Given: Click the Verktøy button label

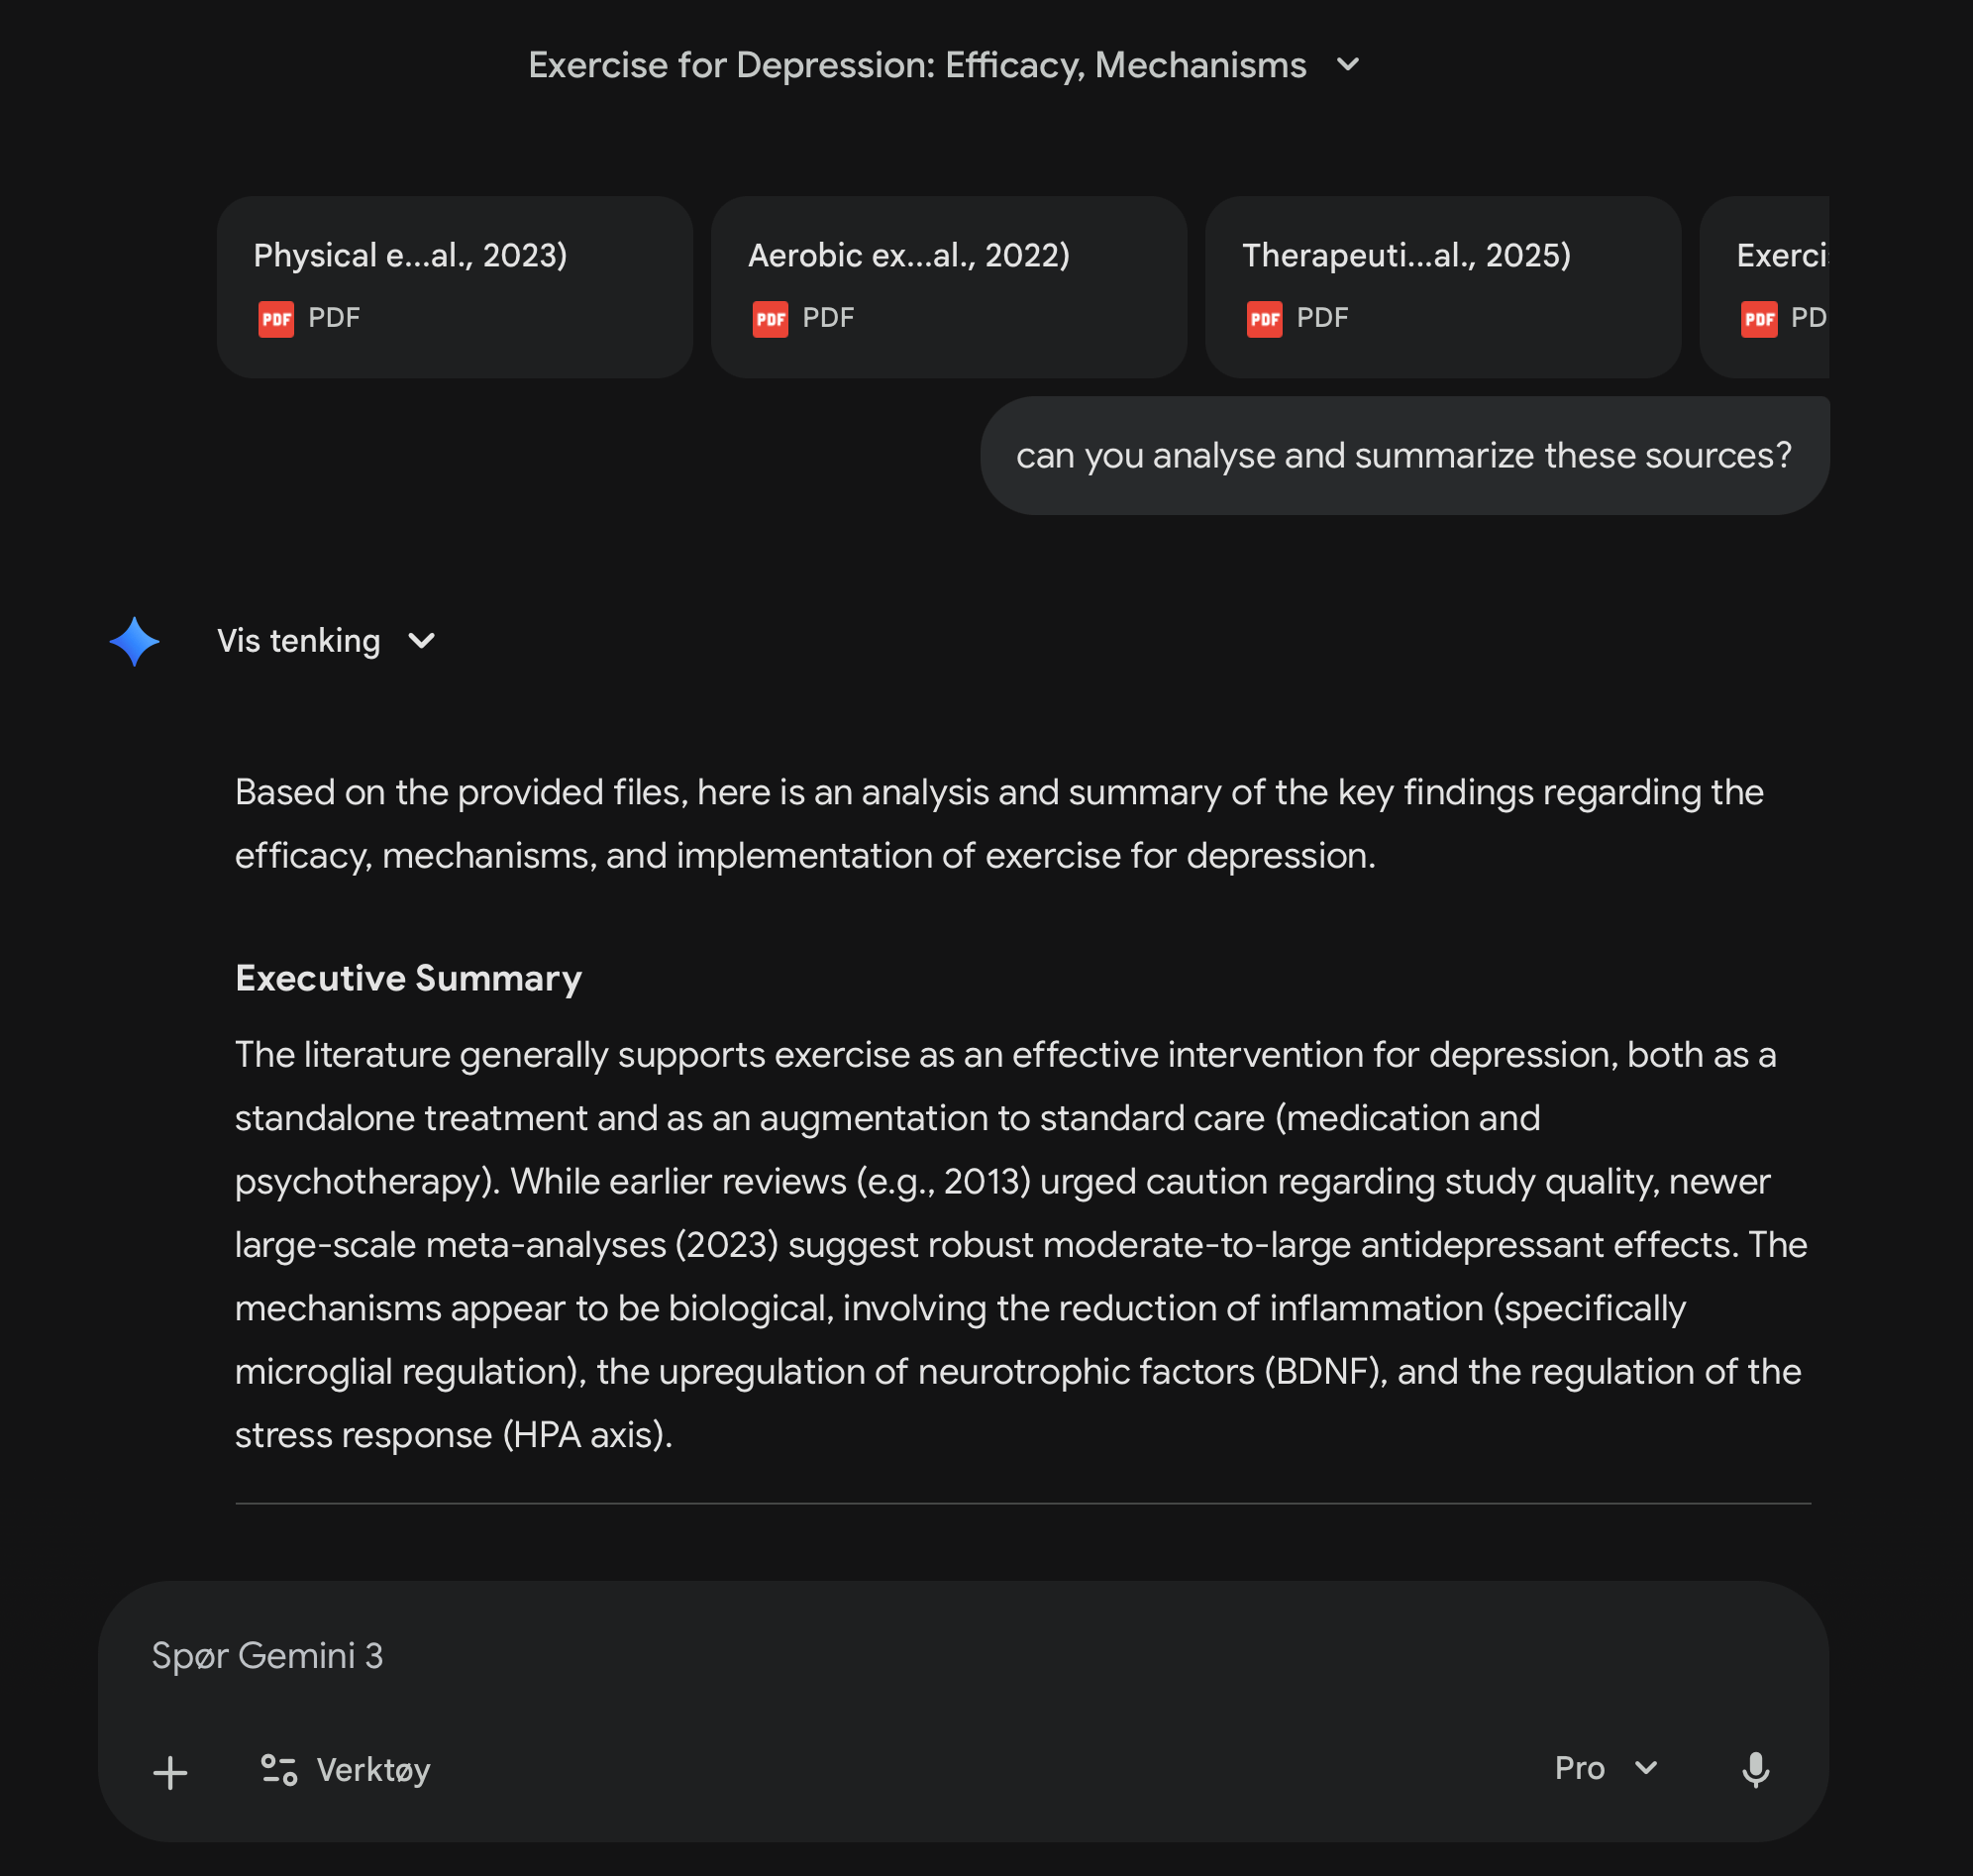Looking at the screenshot, I should point(373,1770).
